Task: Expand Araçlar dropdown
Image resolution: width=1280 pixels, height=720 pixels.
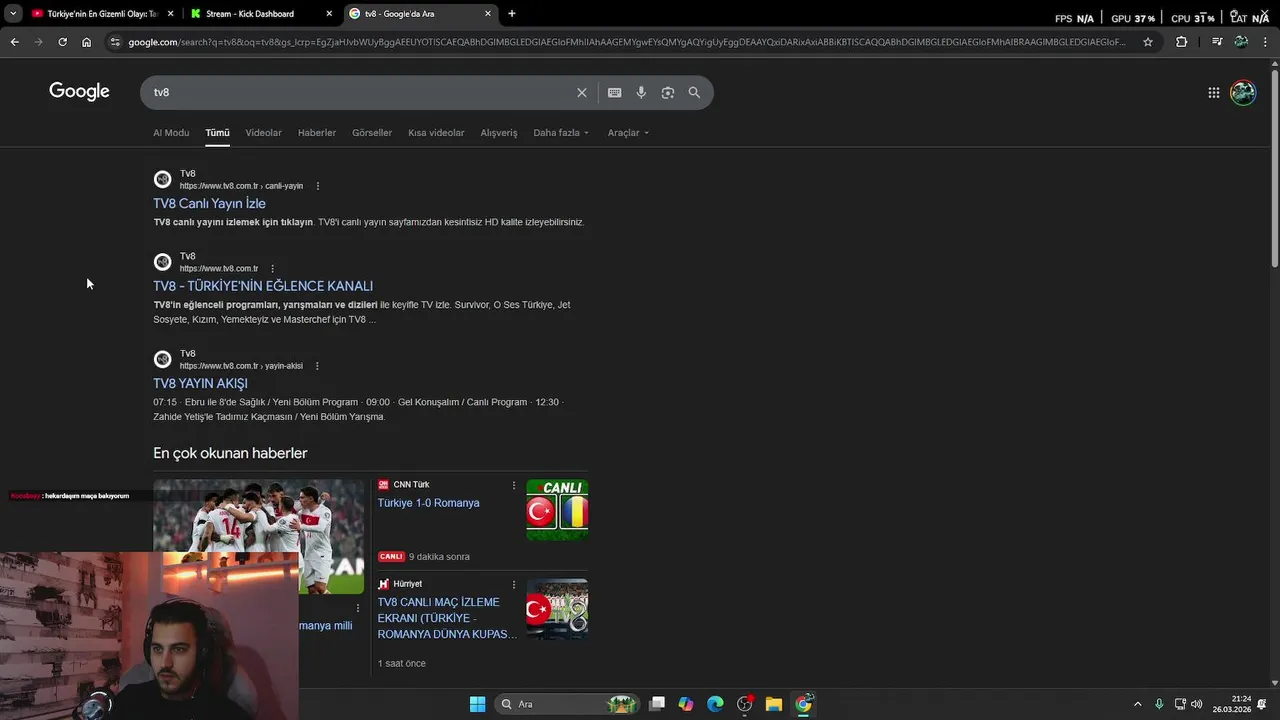Action: [628, 133]
